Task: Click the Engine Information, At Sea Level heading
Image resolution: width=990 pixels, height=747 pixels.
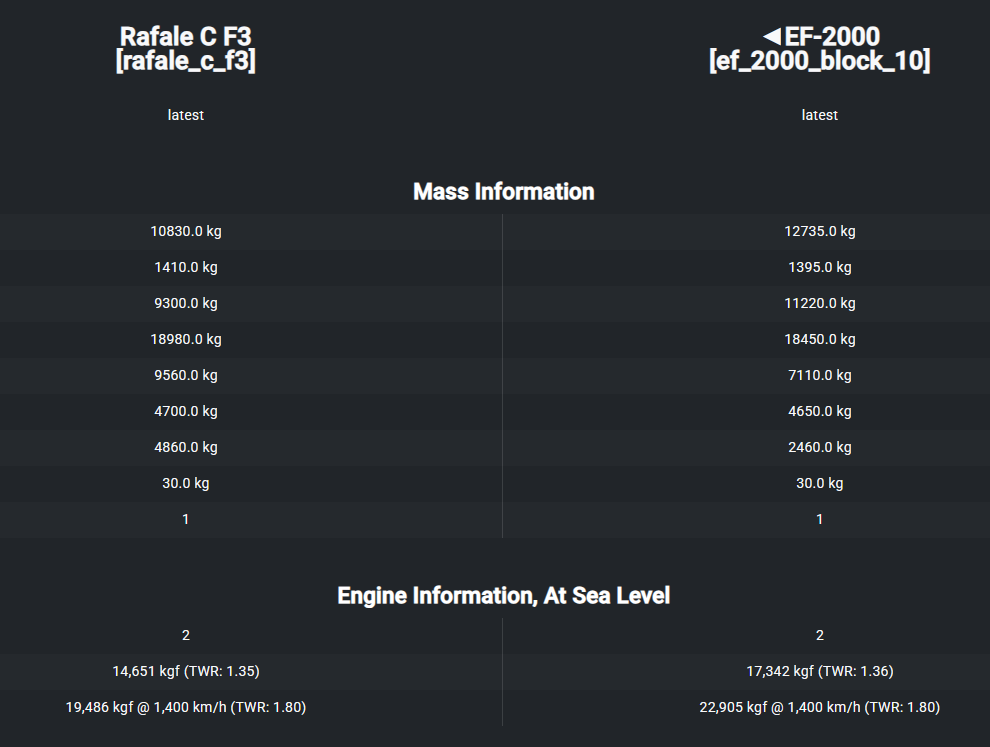Action: click(x=504, y=595)
